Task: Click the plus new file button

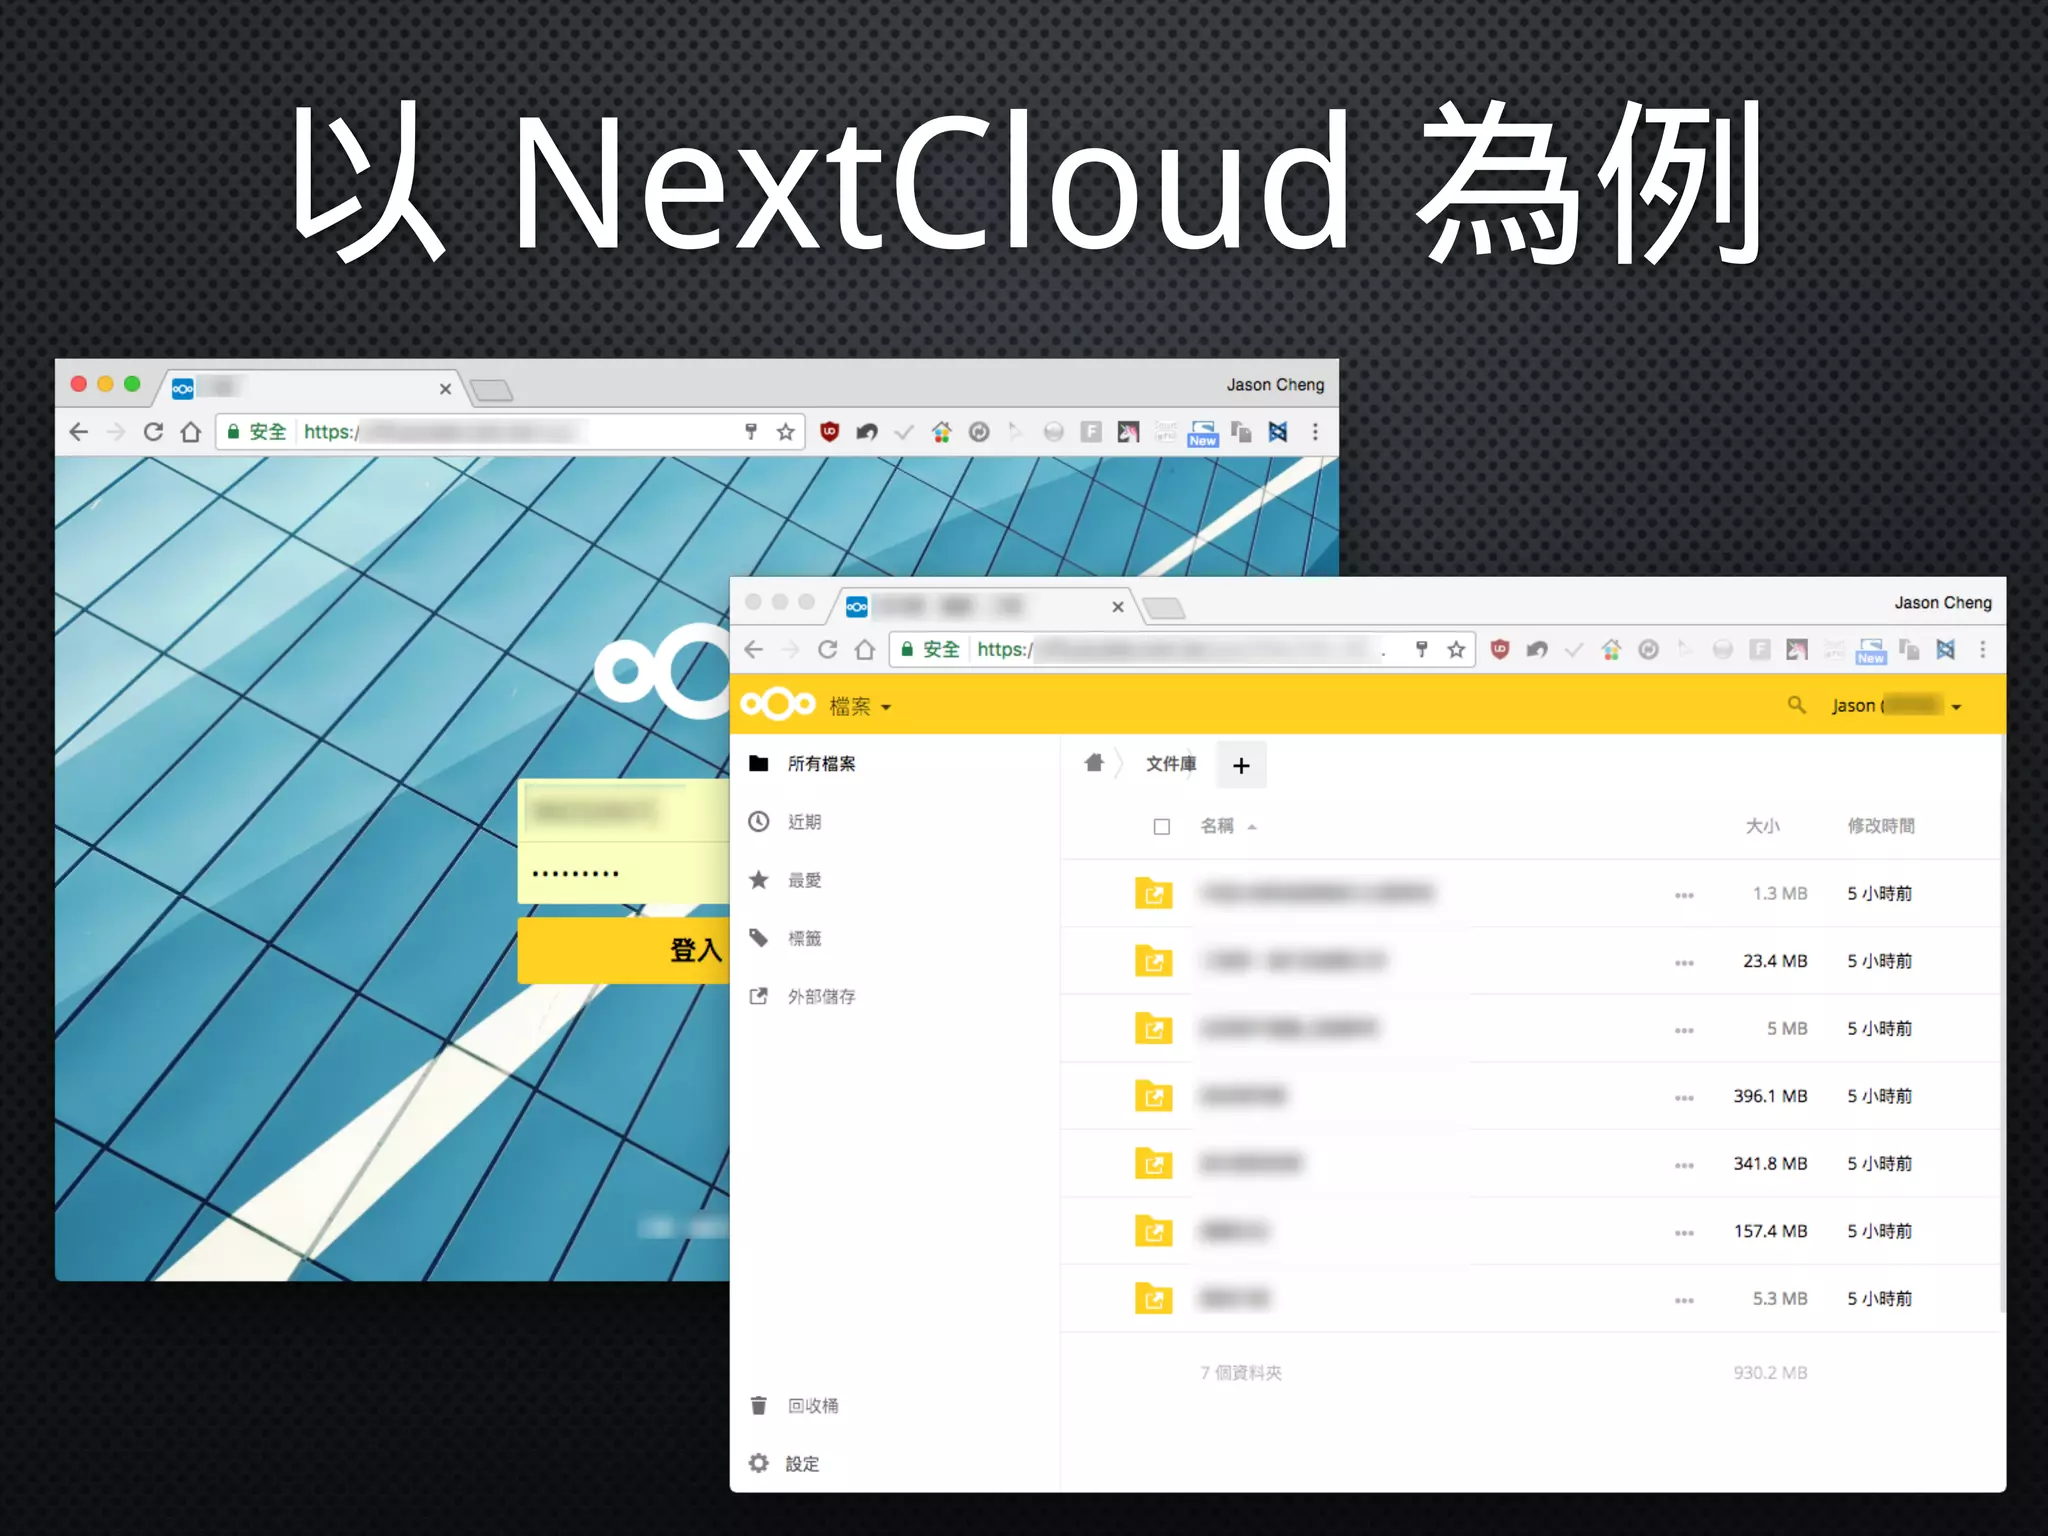Action: click(1241, 765)
